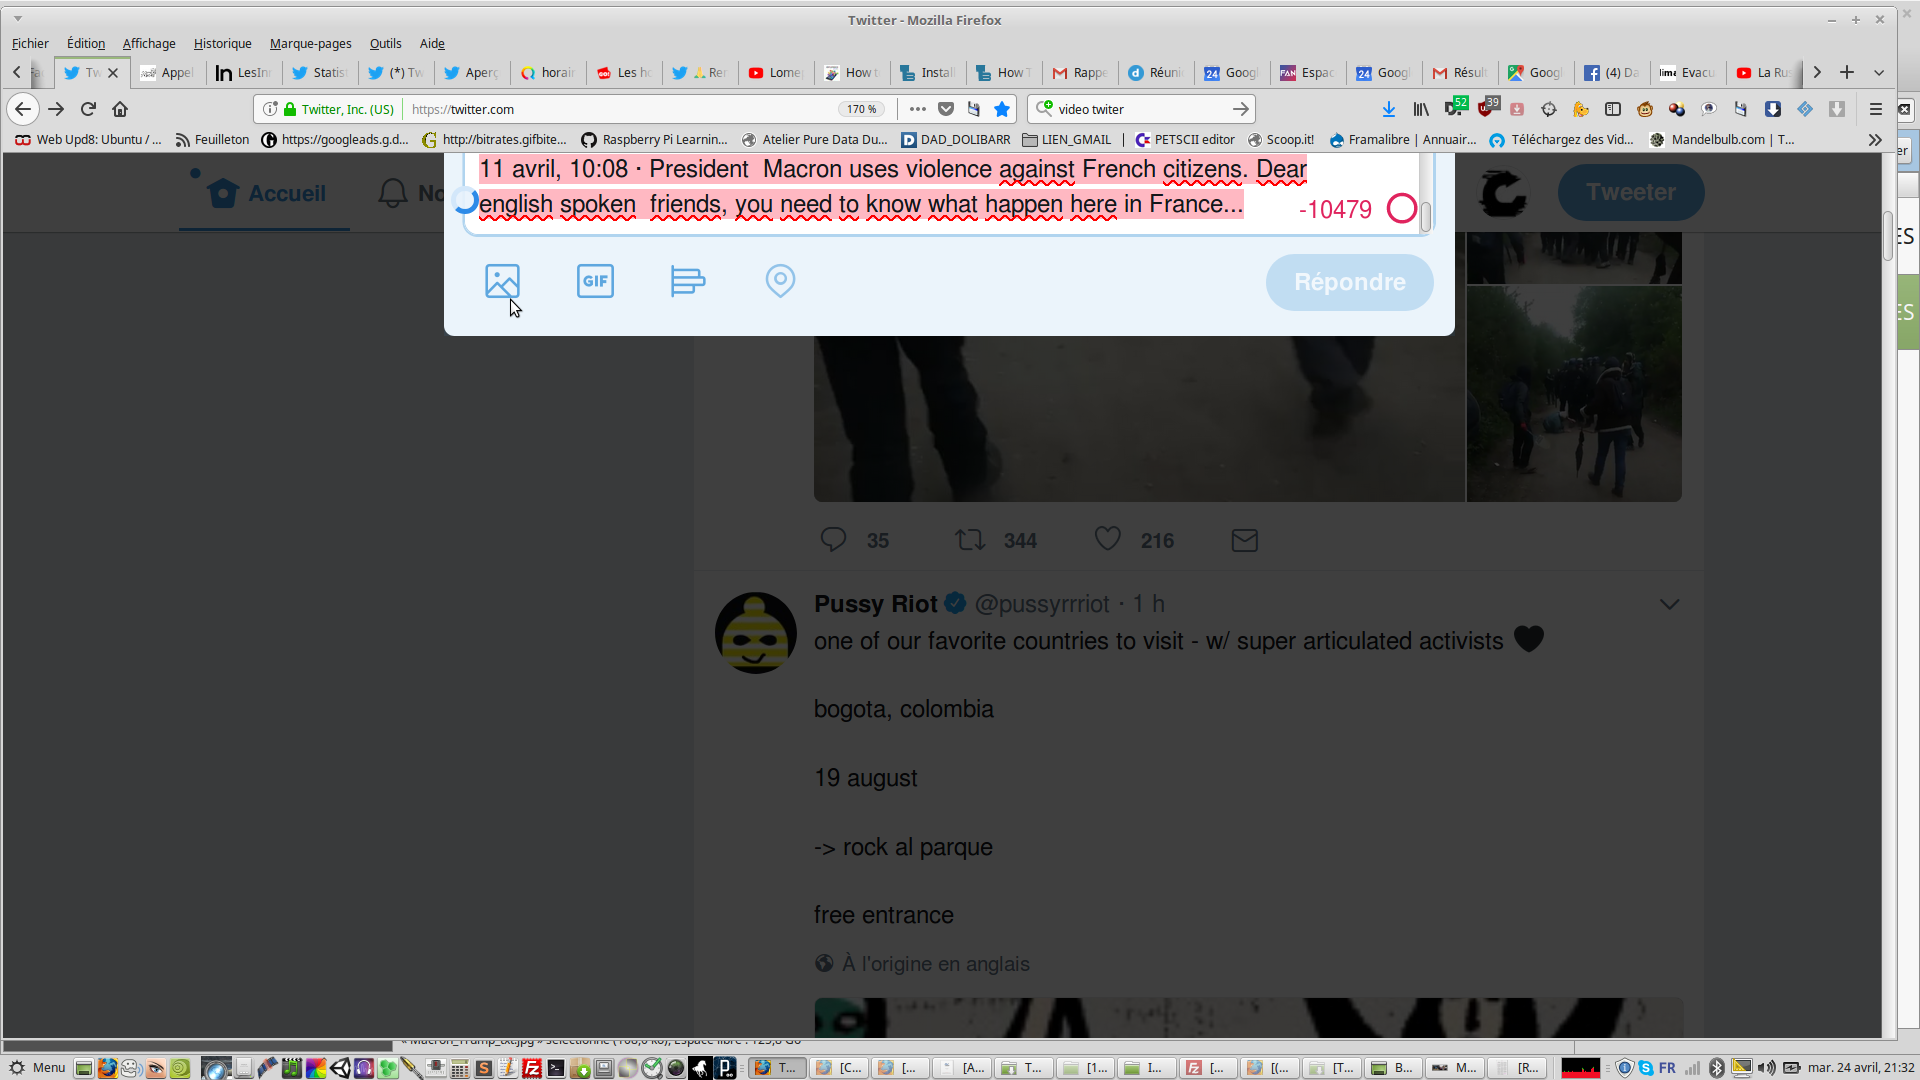The width and height of the screenshot is (1920, 1080).
Task: Open the list all tabs dropdown arrow
Action: point(1879,72)
